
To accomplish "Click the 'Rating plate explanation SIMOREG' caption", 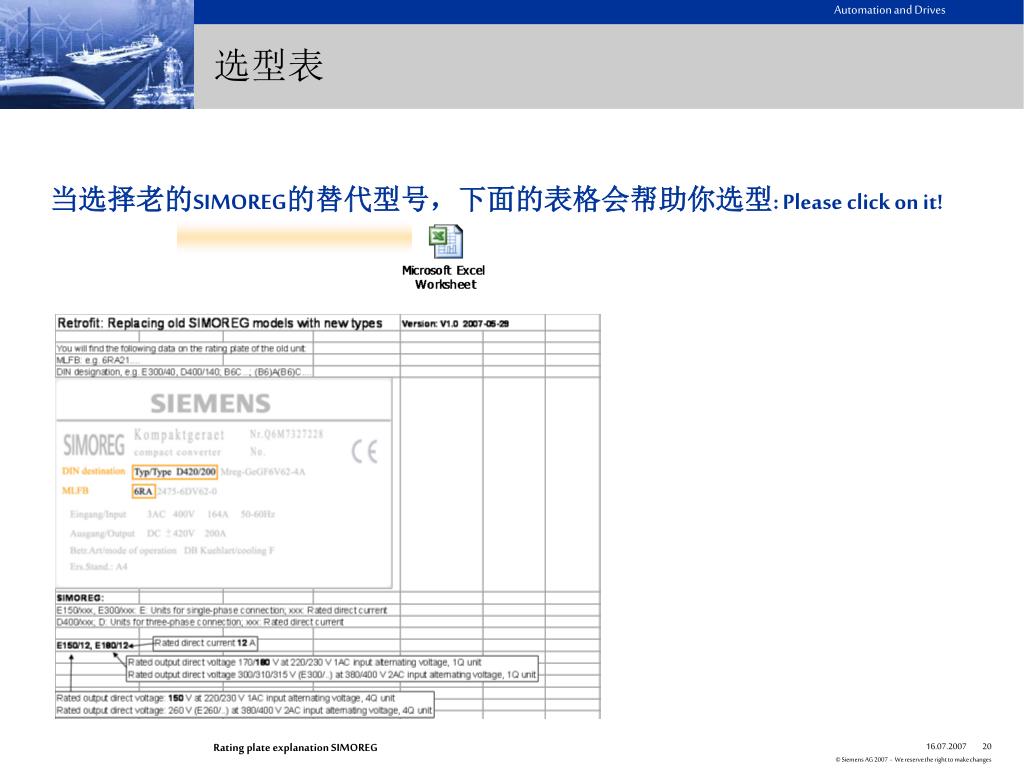I will tap(295, 748).
